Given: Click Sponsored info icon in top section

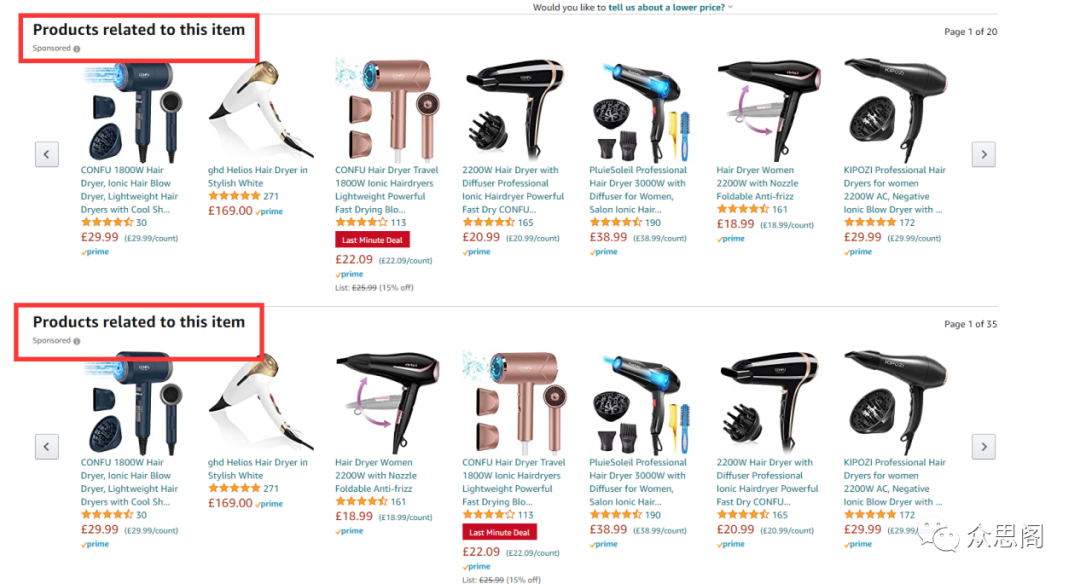Looking at the screenshot, I should coord(77,49).
